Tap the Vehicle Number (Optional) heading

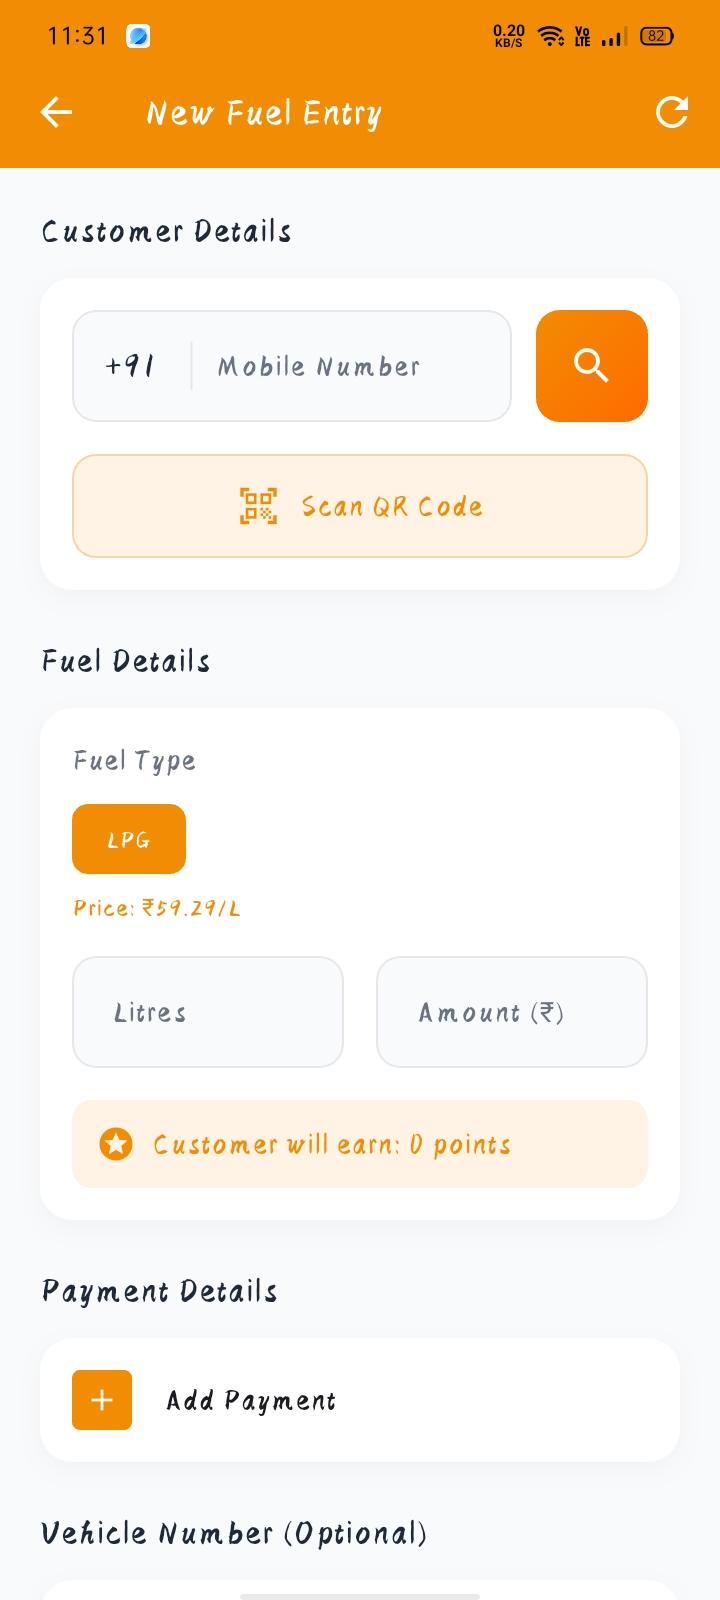[x=234, y=1533]
